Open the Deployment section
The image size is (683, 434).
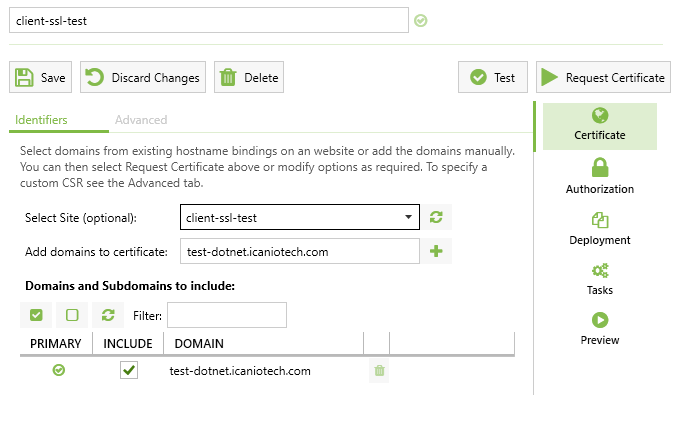(x=600, y=227)
